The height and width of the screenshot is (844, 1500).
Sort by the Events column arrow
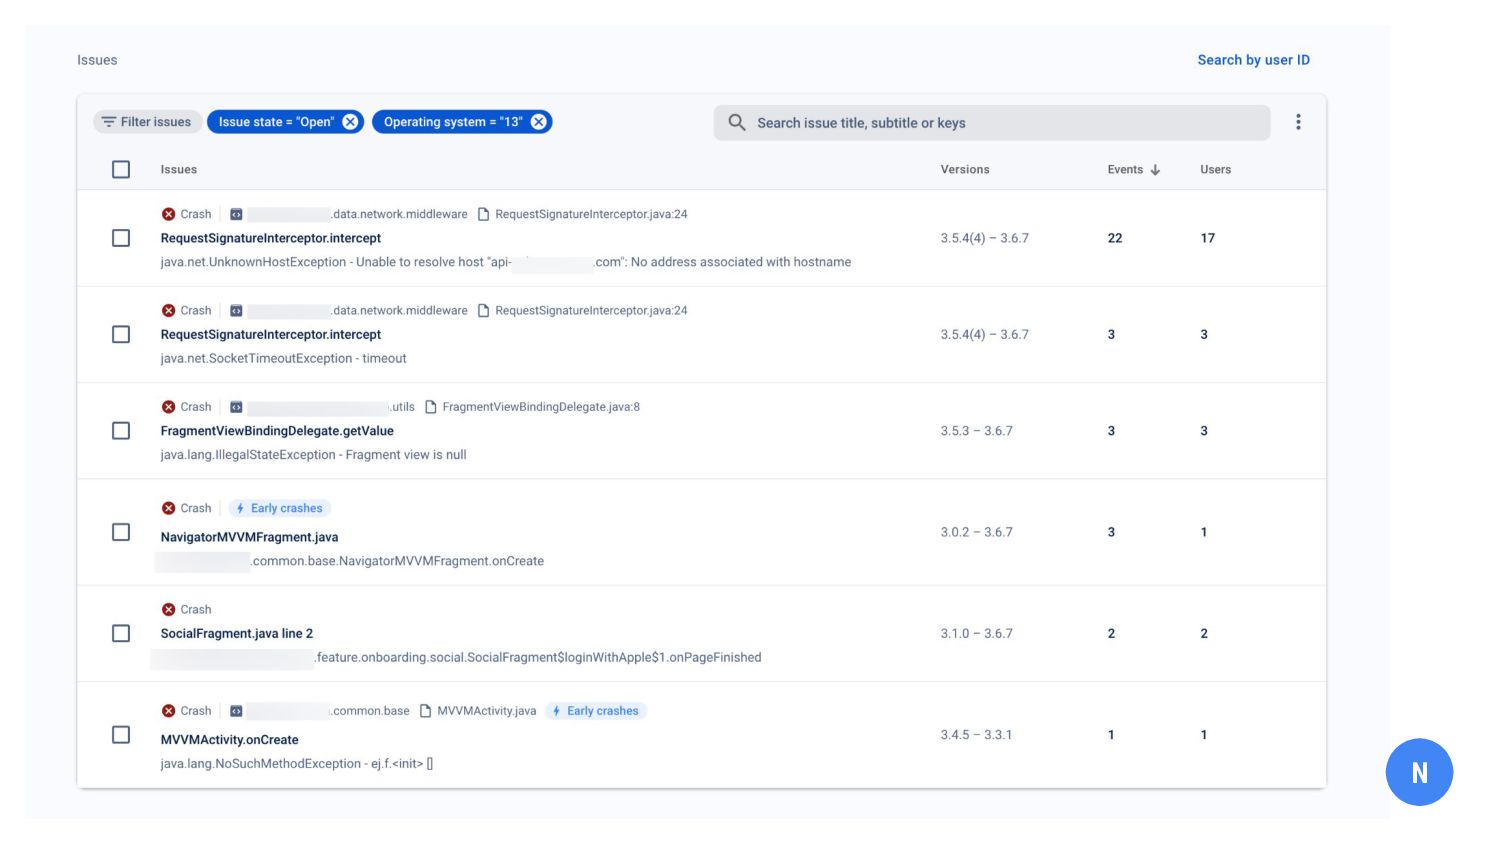coord(1155,170)
